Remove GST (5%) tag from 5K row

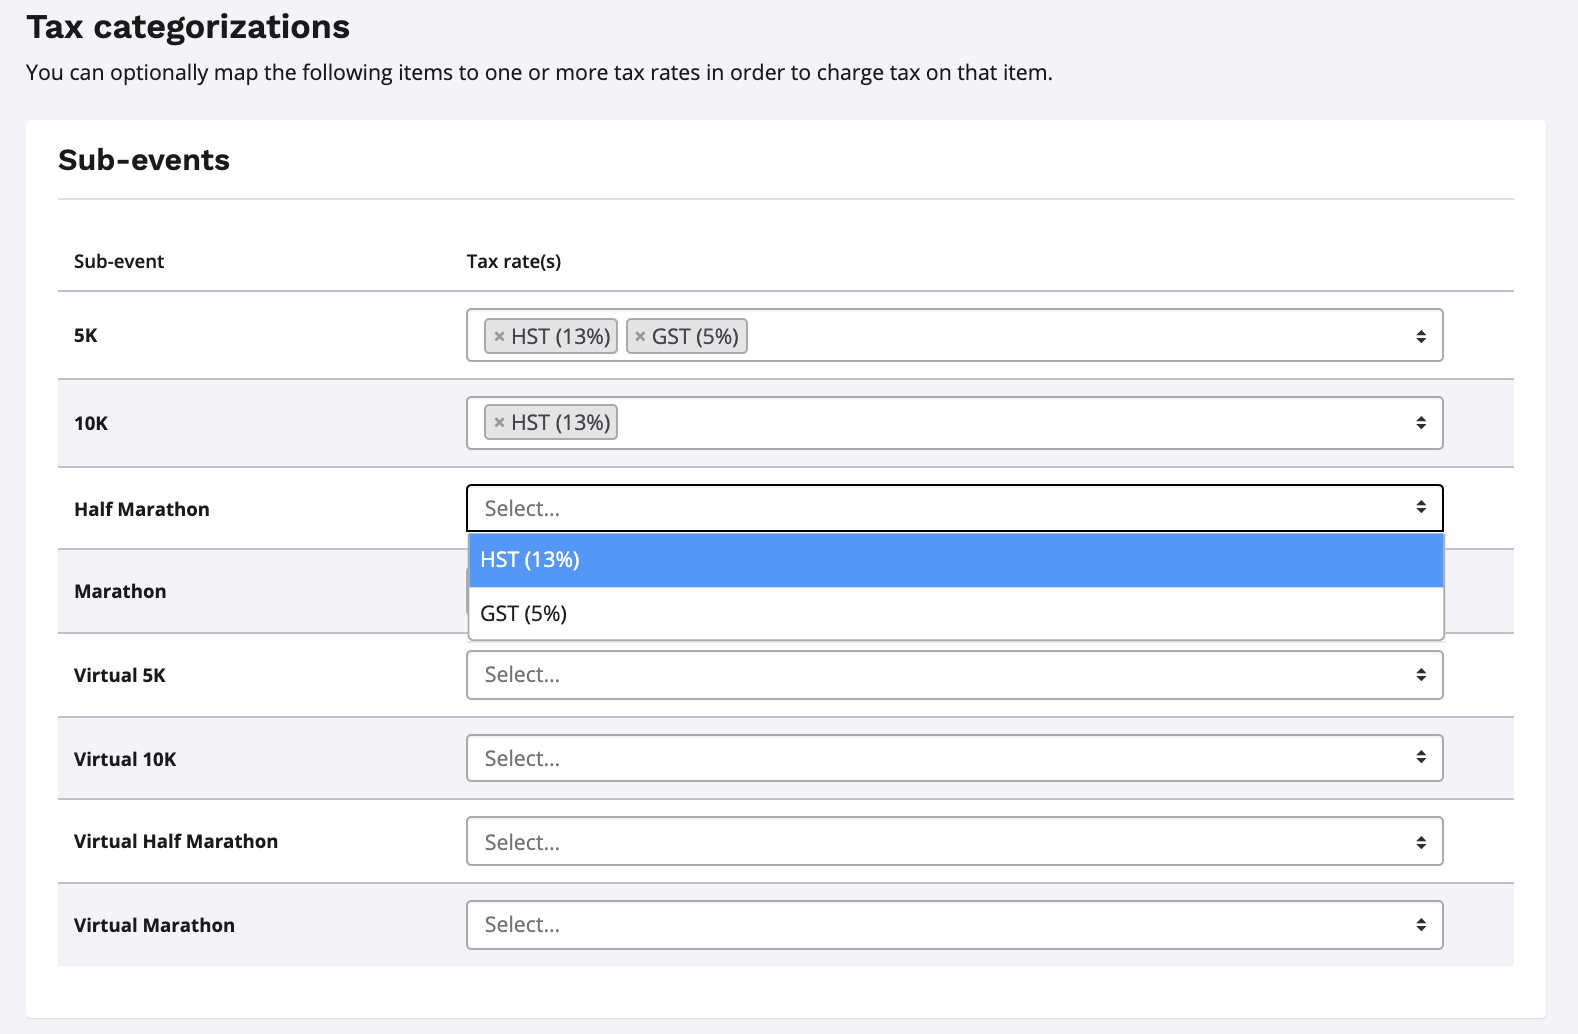tap(640, 337)
